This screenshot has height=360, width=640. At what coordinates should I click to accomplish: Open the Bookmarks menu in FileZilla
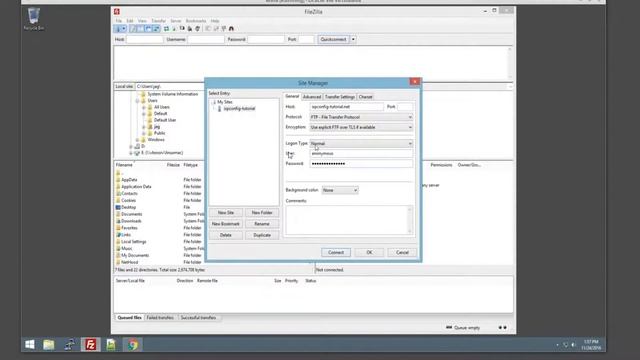tap(196, 21)
